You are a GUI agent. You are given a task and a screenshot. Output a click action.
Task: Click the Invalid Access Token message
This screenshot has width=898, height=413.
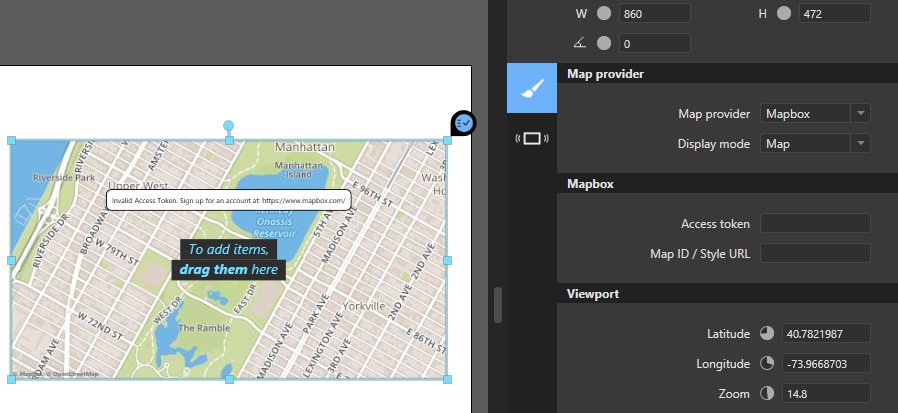click(x=228, y=200)
